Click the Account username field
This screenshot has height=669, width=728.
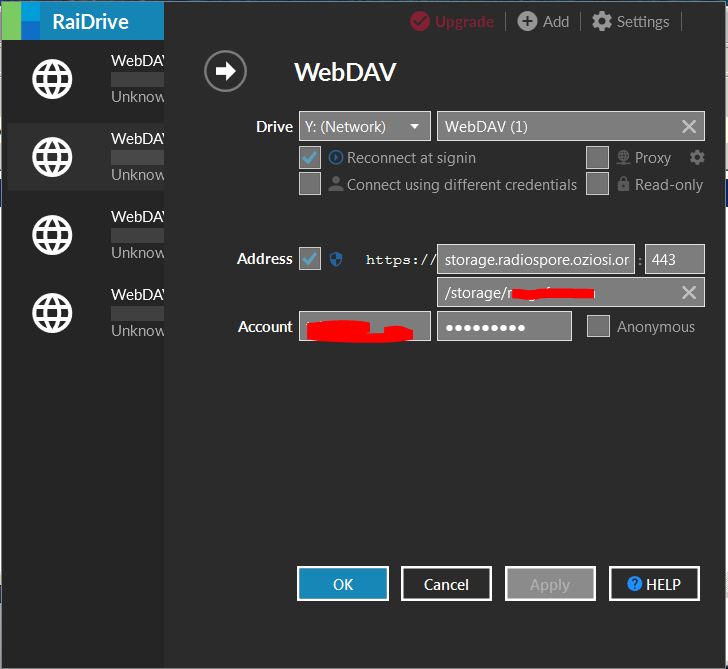point(364,326)
